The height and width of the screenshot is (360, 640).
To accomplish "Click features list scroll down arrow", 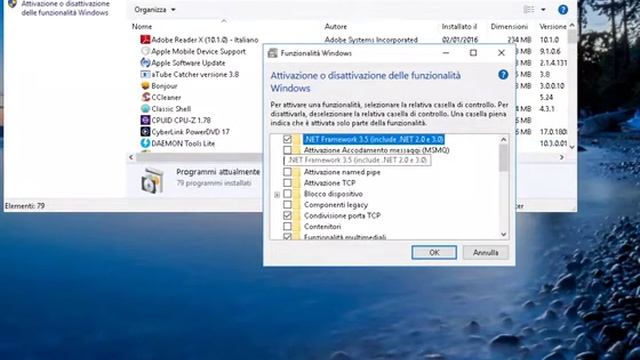I will (x=503, y=234).
